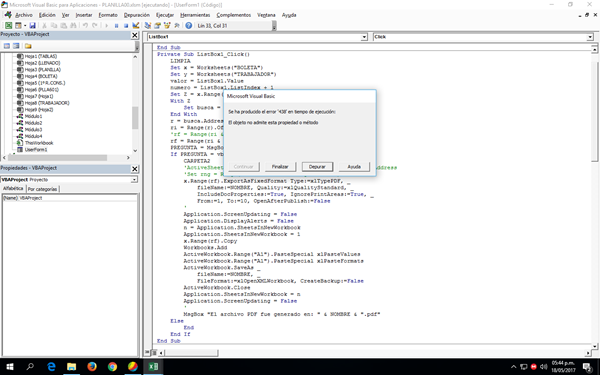The height and width of the screenshot is (375, 600).
Task: Open the Ventana menu
Action: 266,15
